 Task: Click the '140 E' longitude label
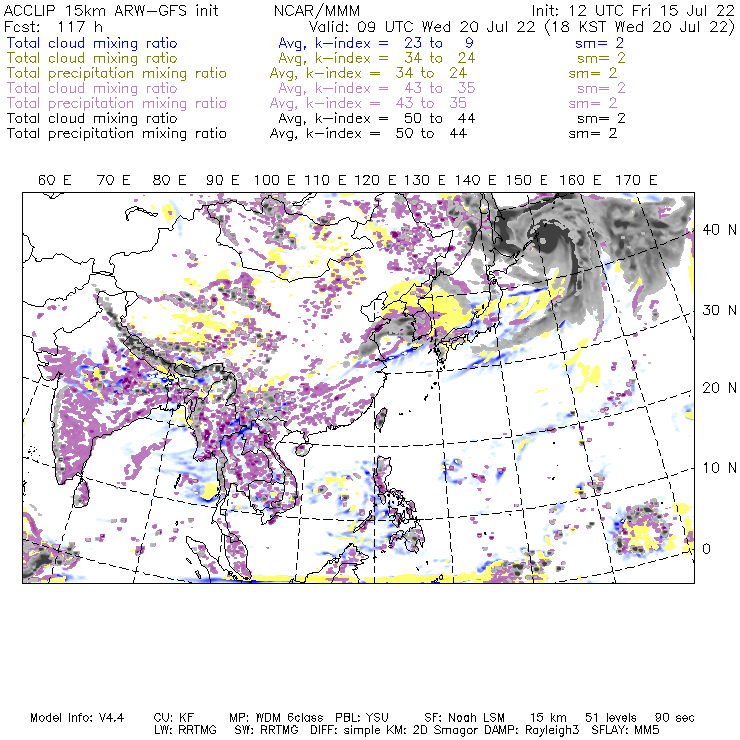pyautogui.click(x=475, y=180)
